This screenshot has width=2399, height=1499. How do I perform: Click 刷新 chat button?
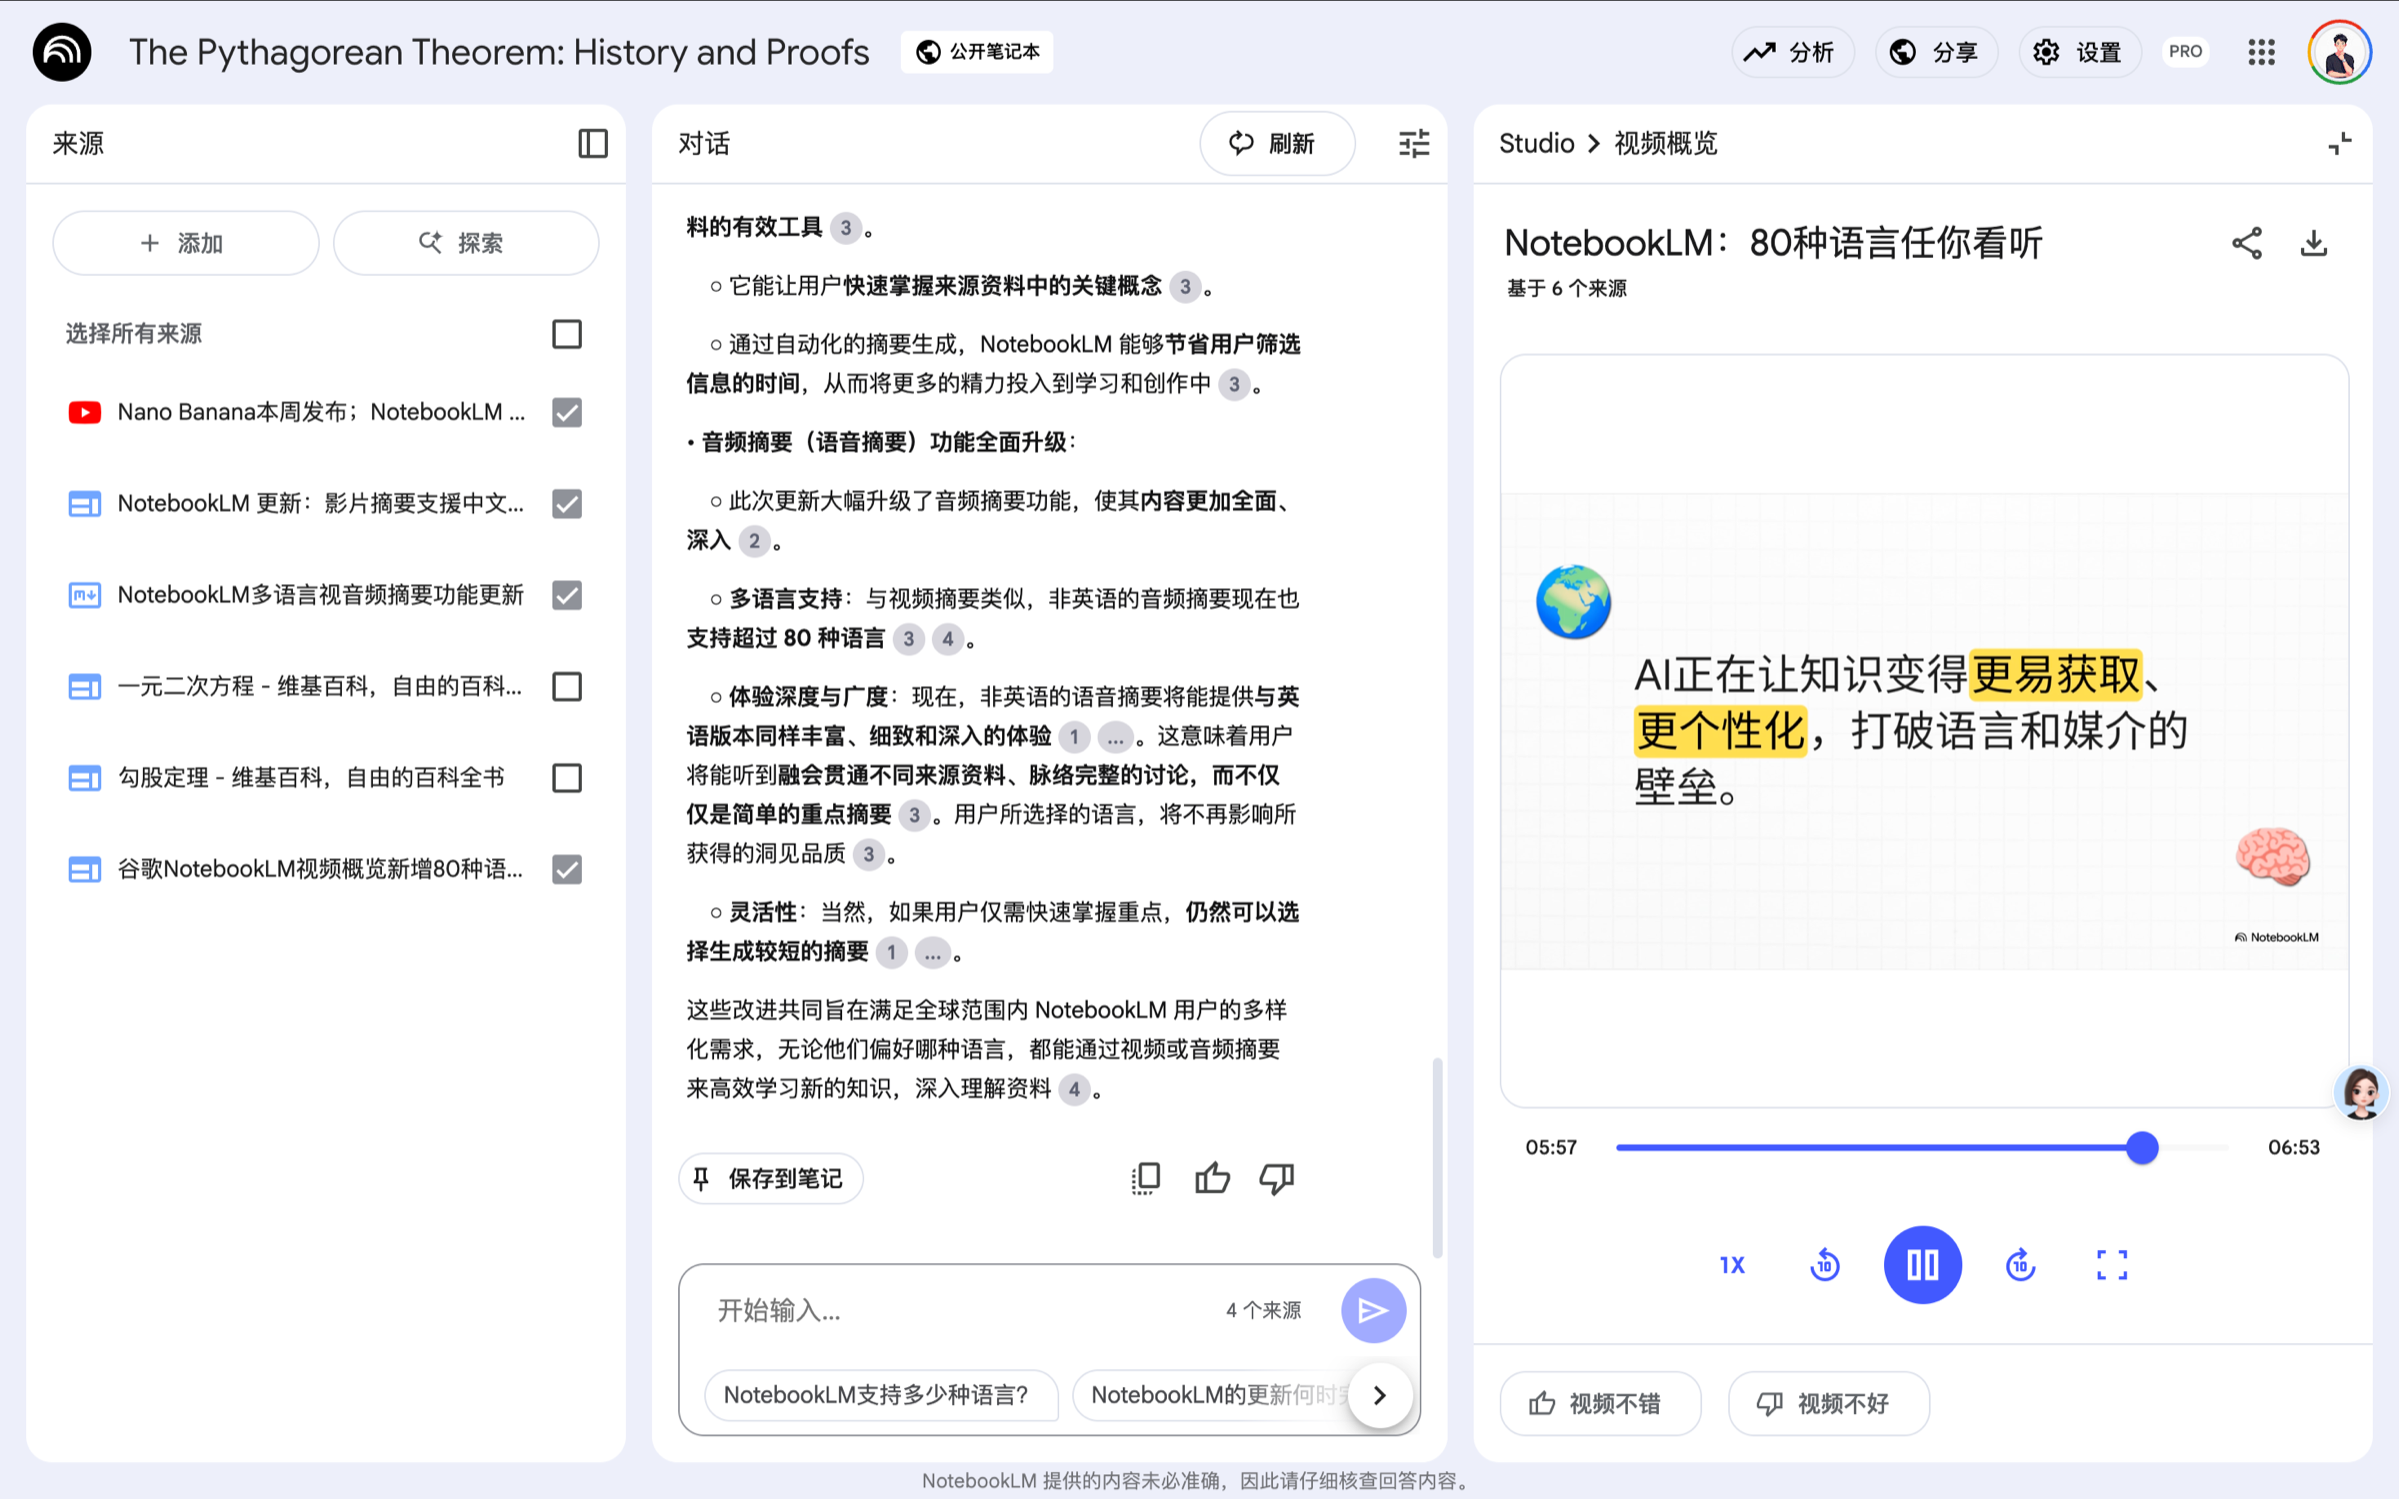pyautogui.click(x=1277, y=143)
